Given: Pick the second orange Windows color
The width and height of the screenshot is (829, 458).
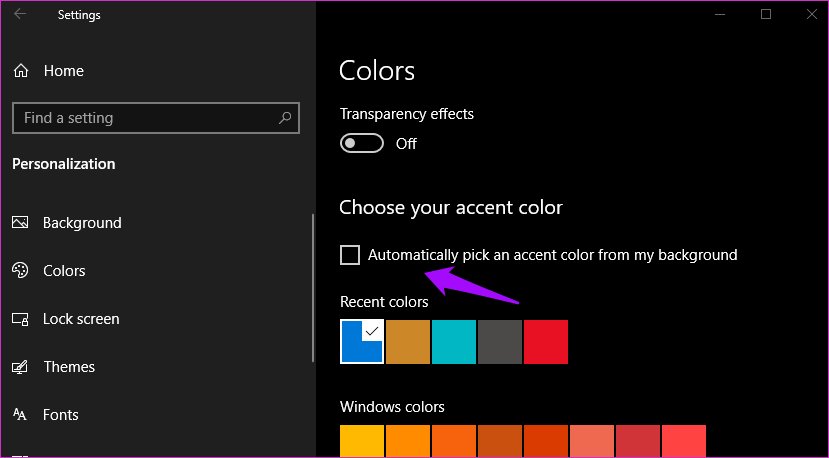Looking at the screenshot, I should [x=408, y=441].
